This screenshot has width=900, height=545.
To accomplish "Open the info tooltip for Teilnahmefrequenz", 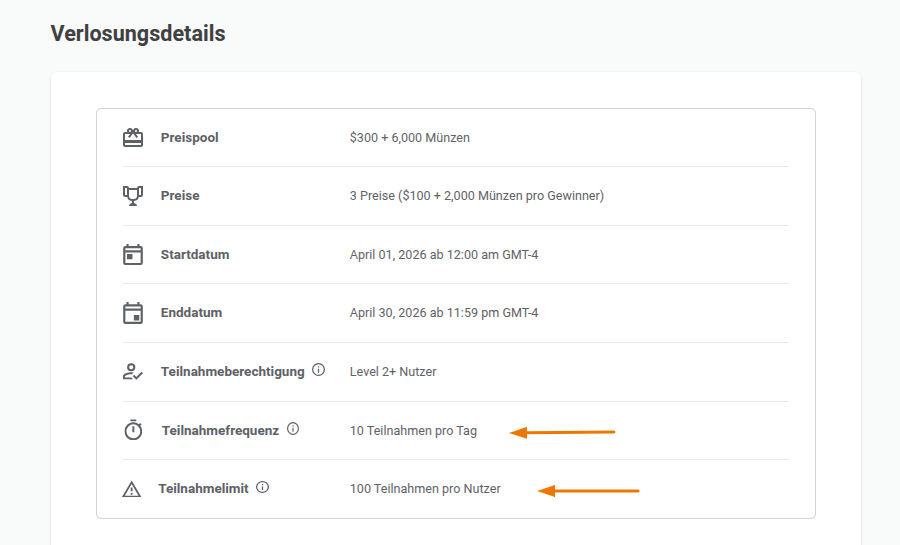I will (293, 429).
